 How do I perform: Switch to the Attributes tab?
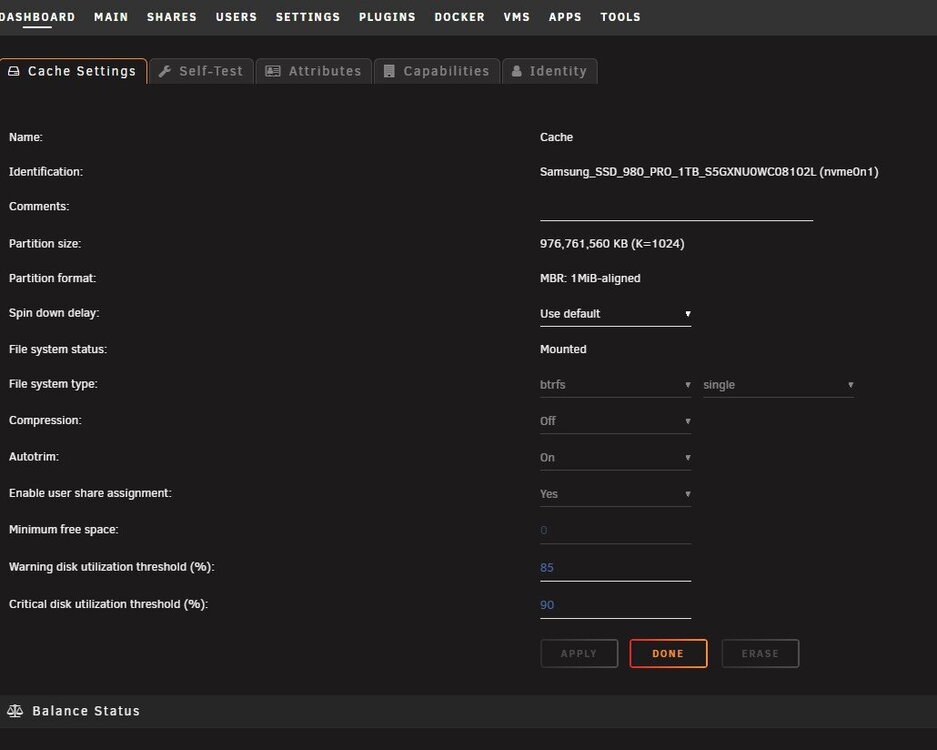(x=314, y=71)
